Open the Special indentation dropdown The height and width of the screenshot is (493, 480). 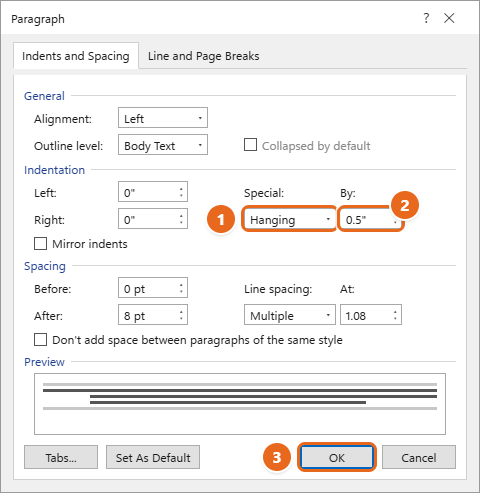(x=289, y=219)
